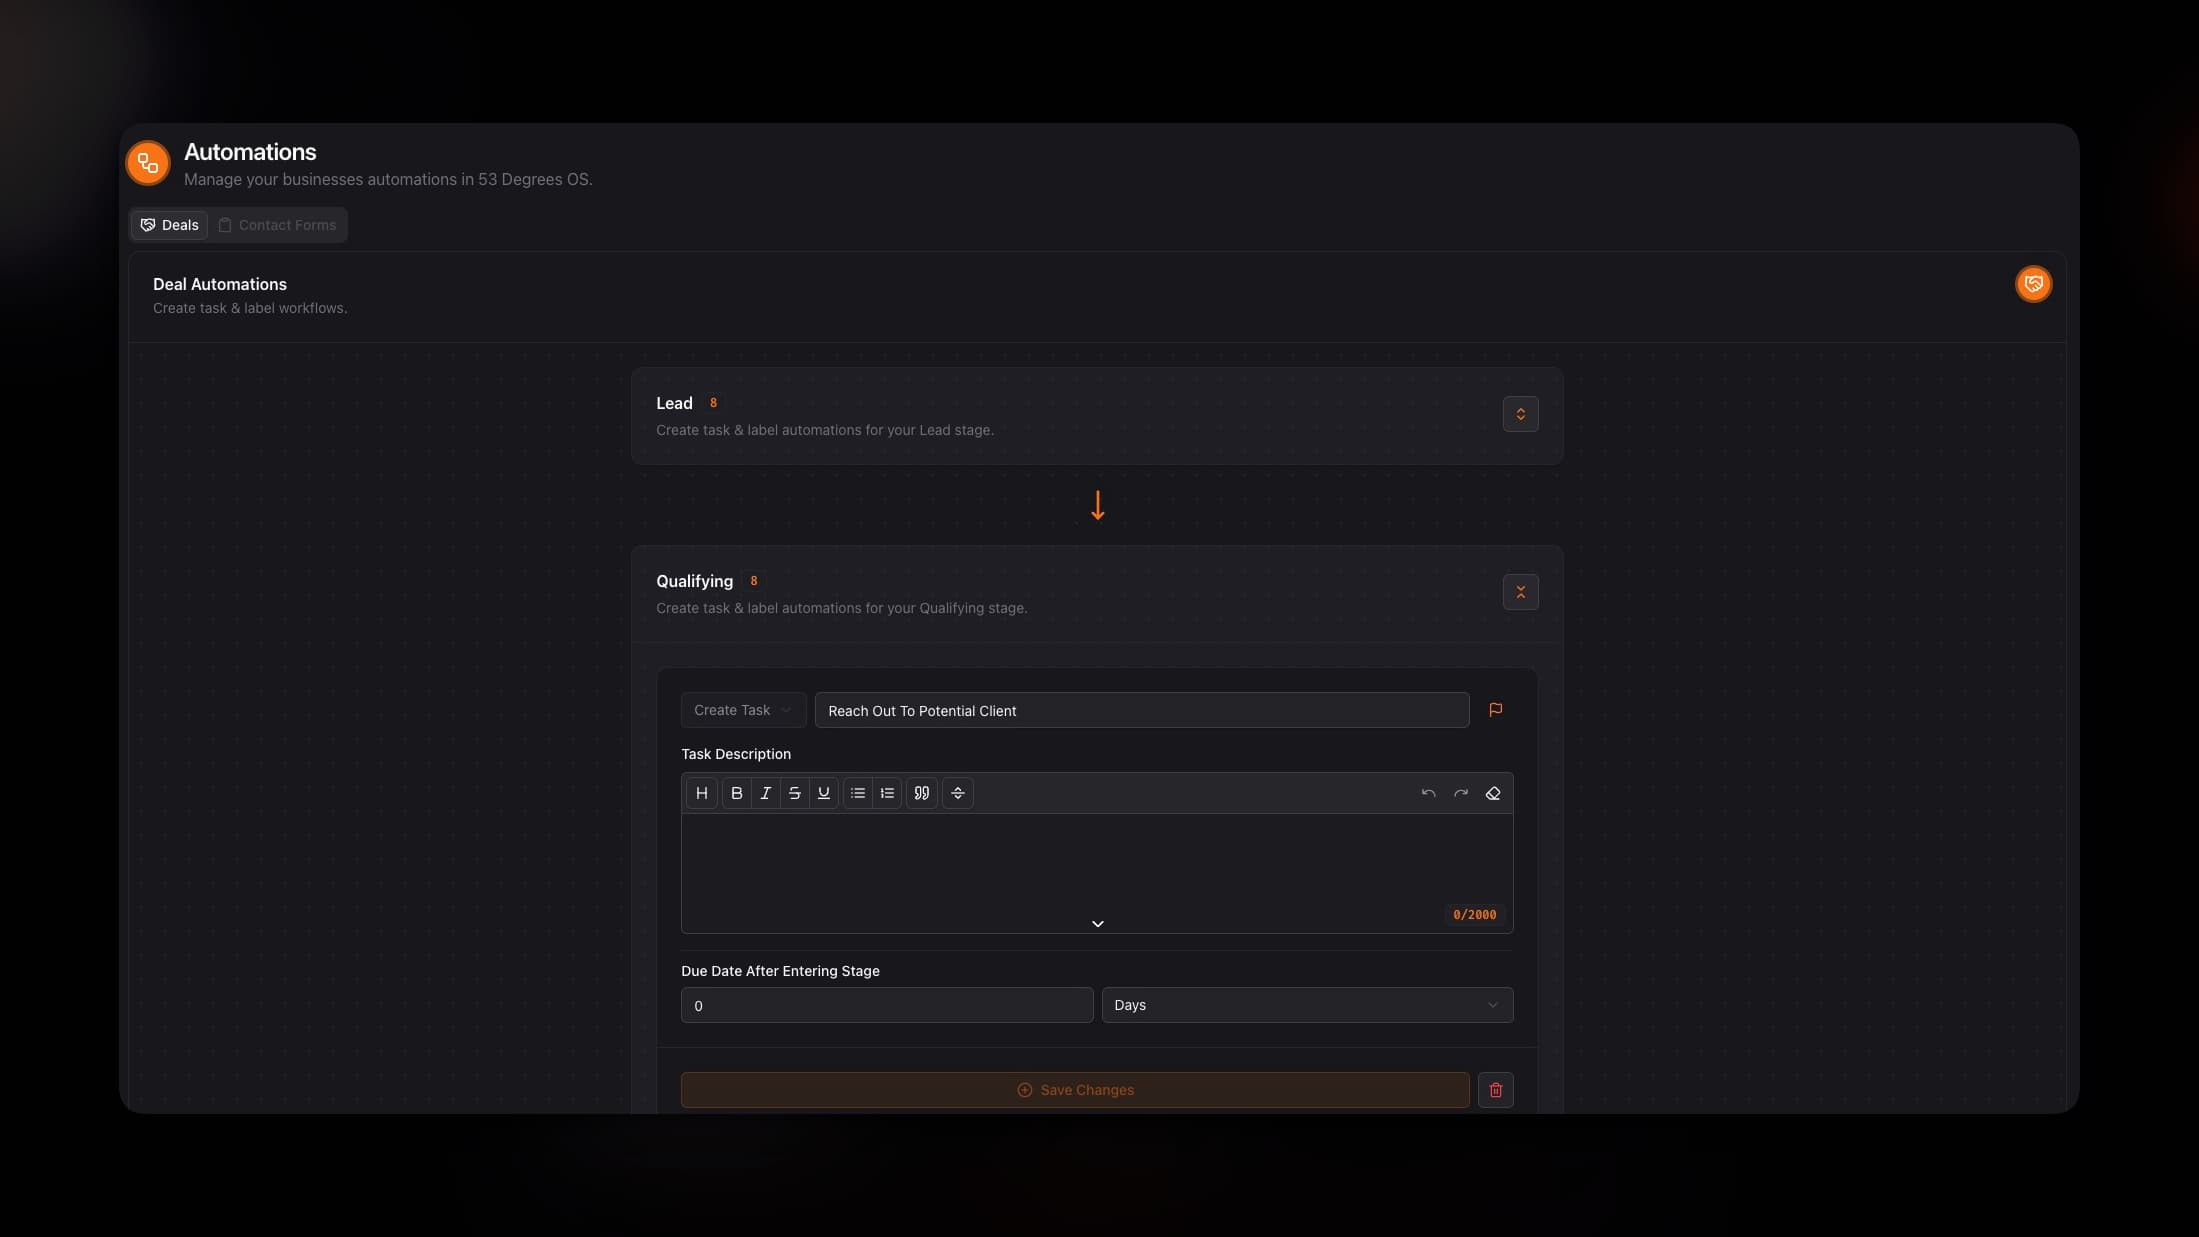Expand the Lead stage card

[1521, 414]
